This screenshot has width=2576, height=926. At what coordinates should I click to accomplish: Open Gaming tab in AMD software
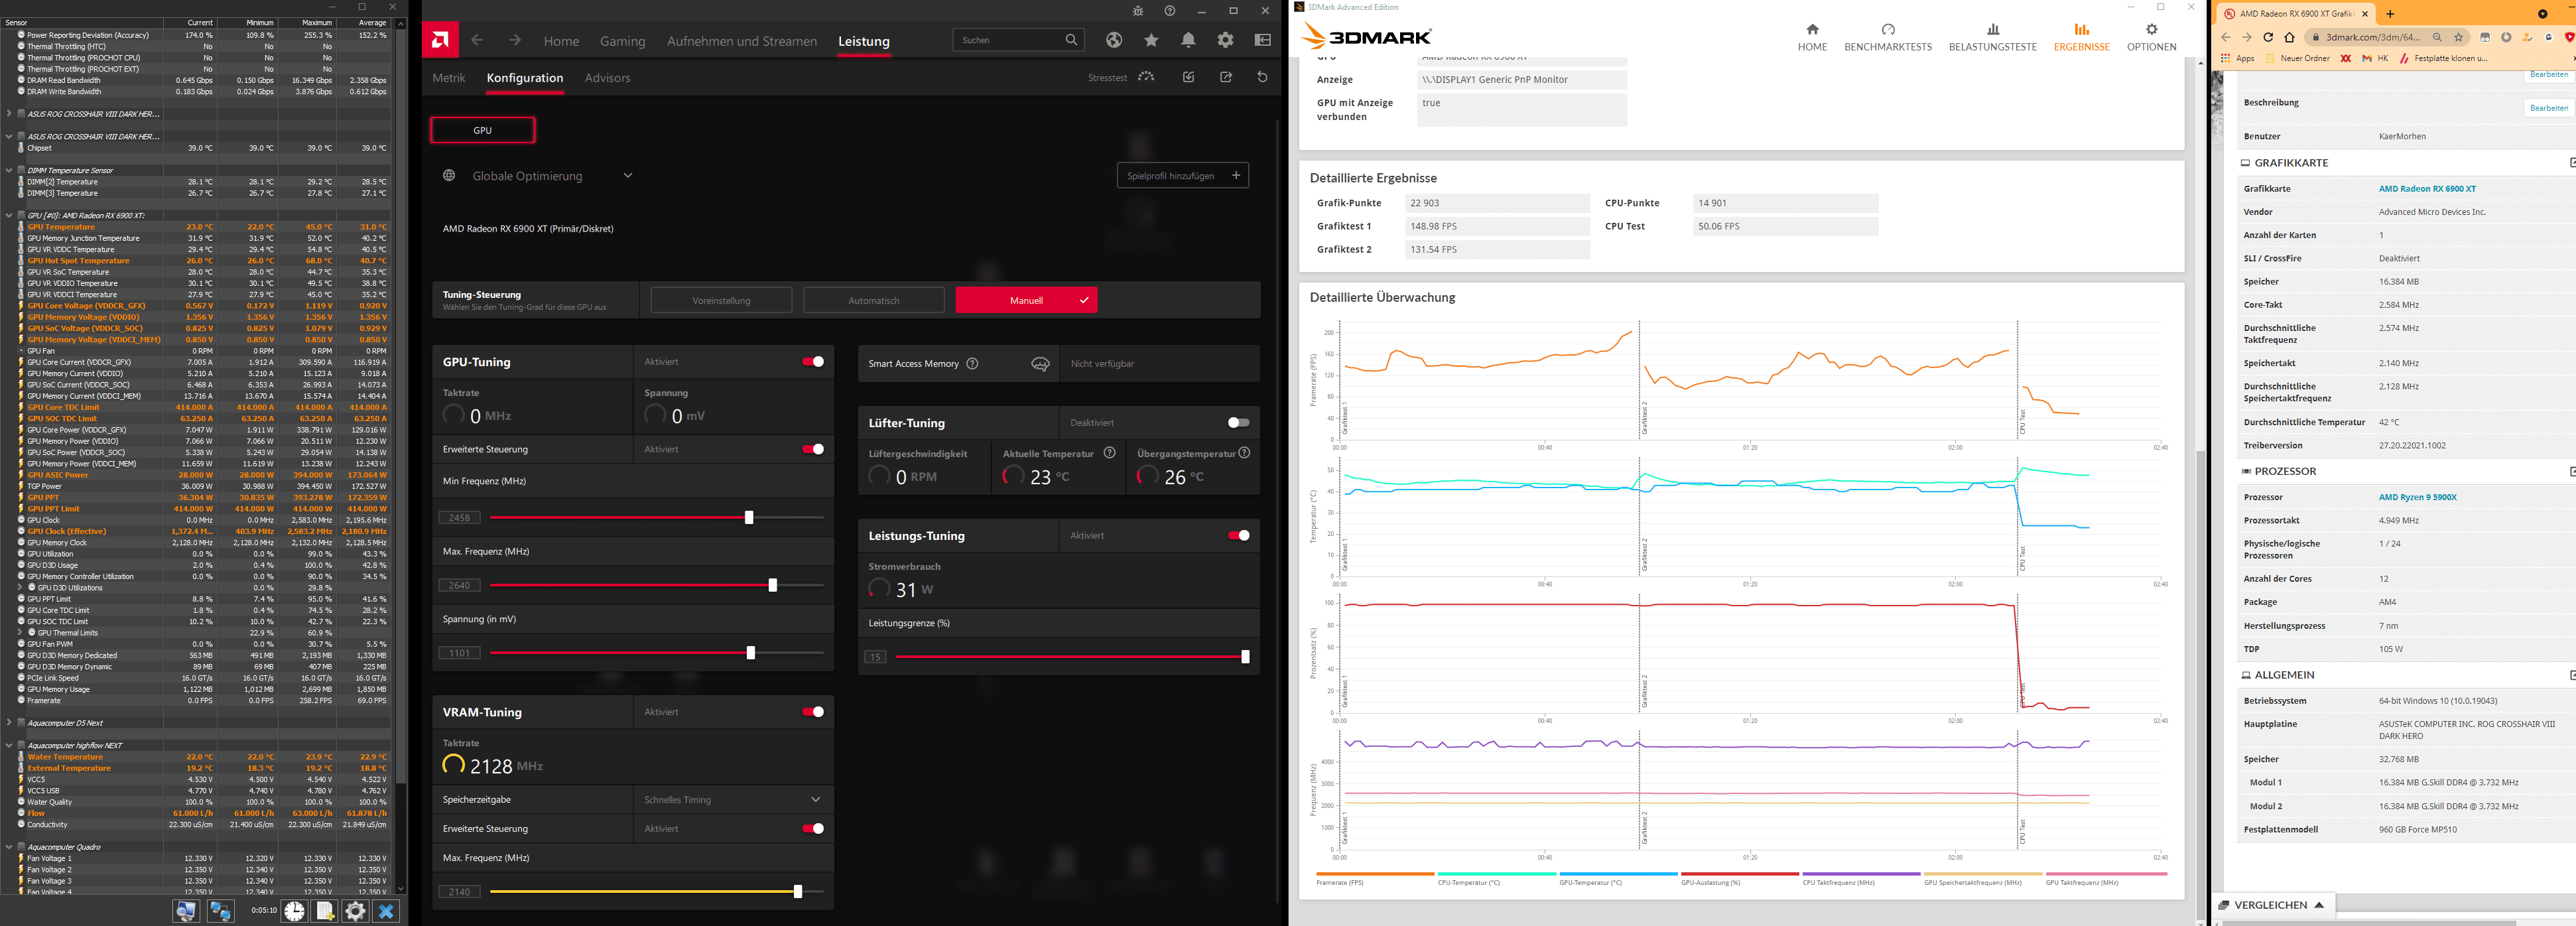click(x=622, y=41)
